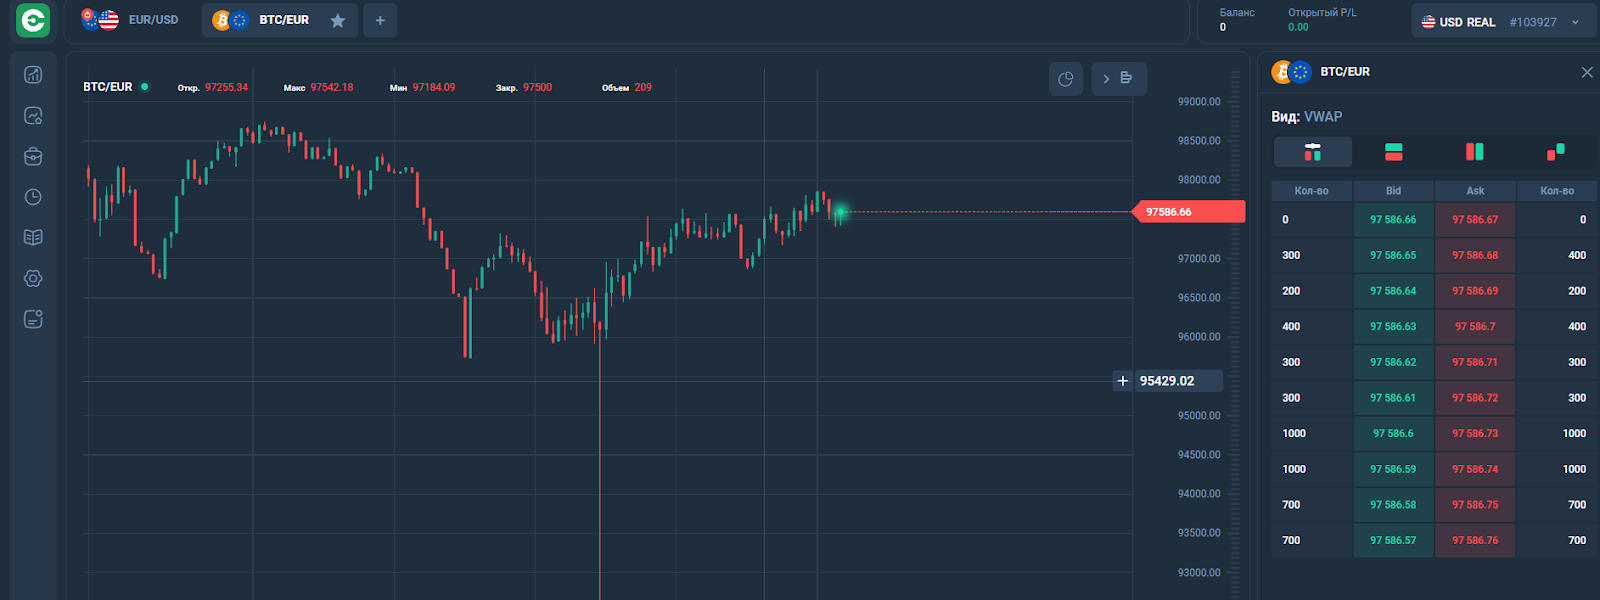Open the chart analytics sidebar icon
Screen dimensions: 1600x600
pos(33,75)
